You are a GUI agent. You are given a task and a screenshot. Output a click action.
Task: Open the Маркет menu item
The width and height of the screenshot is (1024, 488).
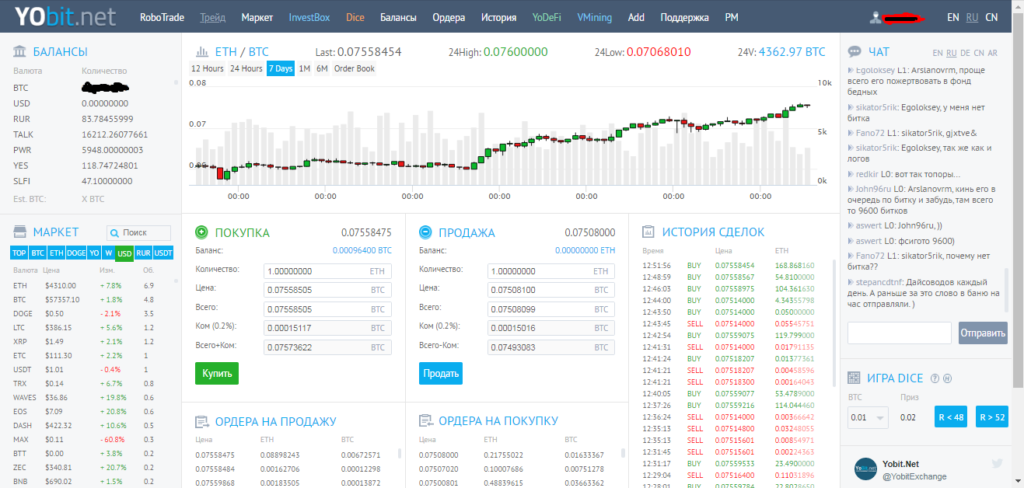(x=257, y=18)
